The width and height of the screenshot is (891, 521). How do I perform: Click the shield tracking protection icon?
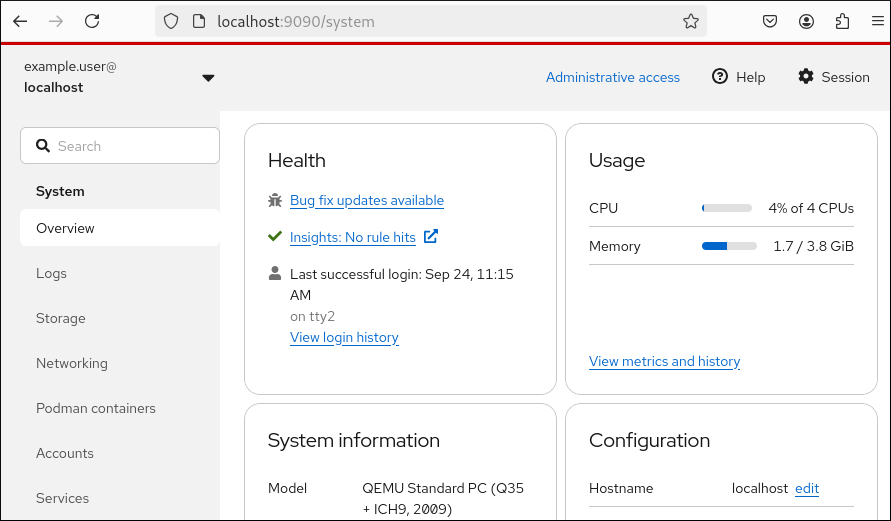(171, 22)
